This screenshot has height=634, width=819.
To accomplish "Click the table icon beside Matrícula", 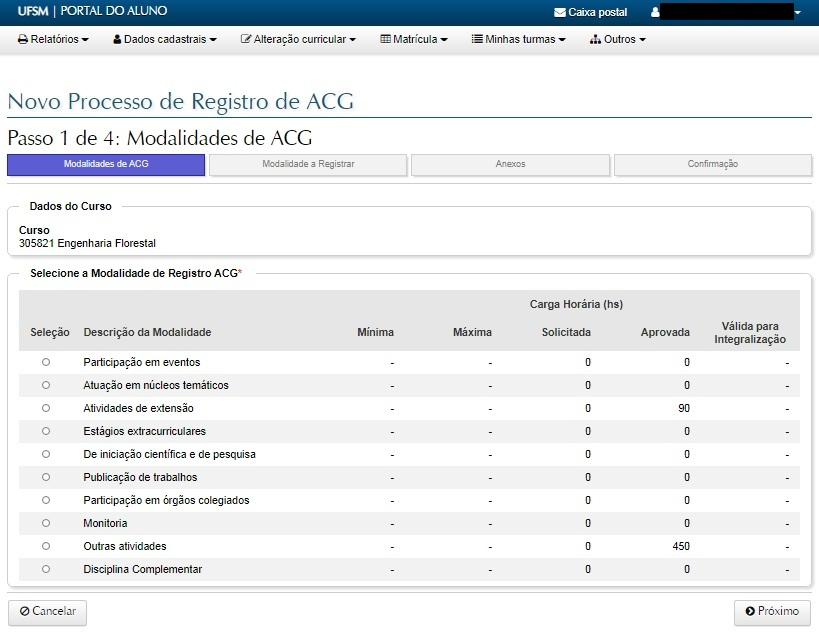I will click(385, 40).
